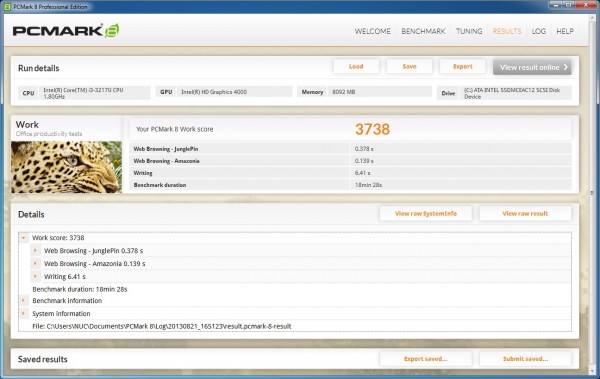
Task: Click the GPU Intel HD Graphics 4000 field
Action: point(224,92)
